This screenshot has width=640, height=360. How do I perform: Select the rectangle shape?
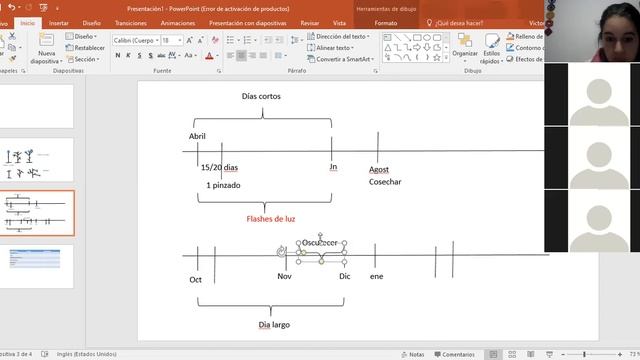pyautogui.click(x=417, y=38)
